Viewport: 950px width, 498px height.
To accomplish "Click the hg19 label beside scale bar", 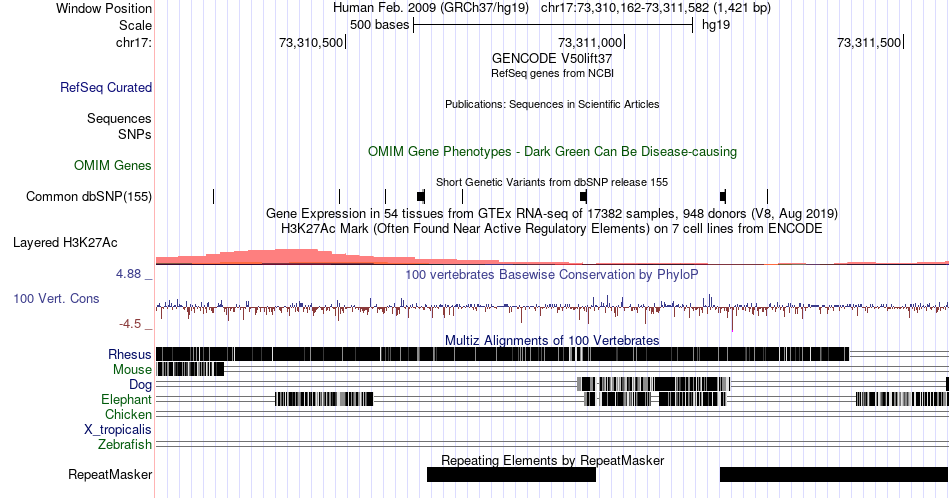I will coord(716,25).
